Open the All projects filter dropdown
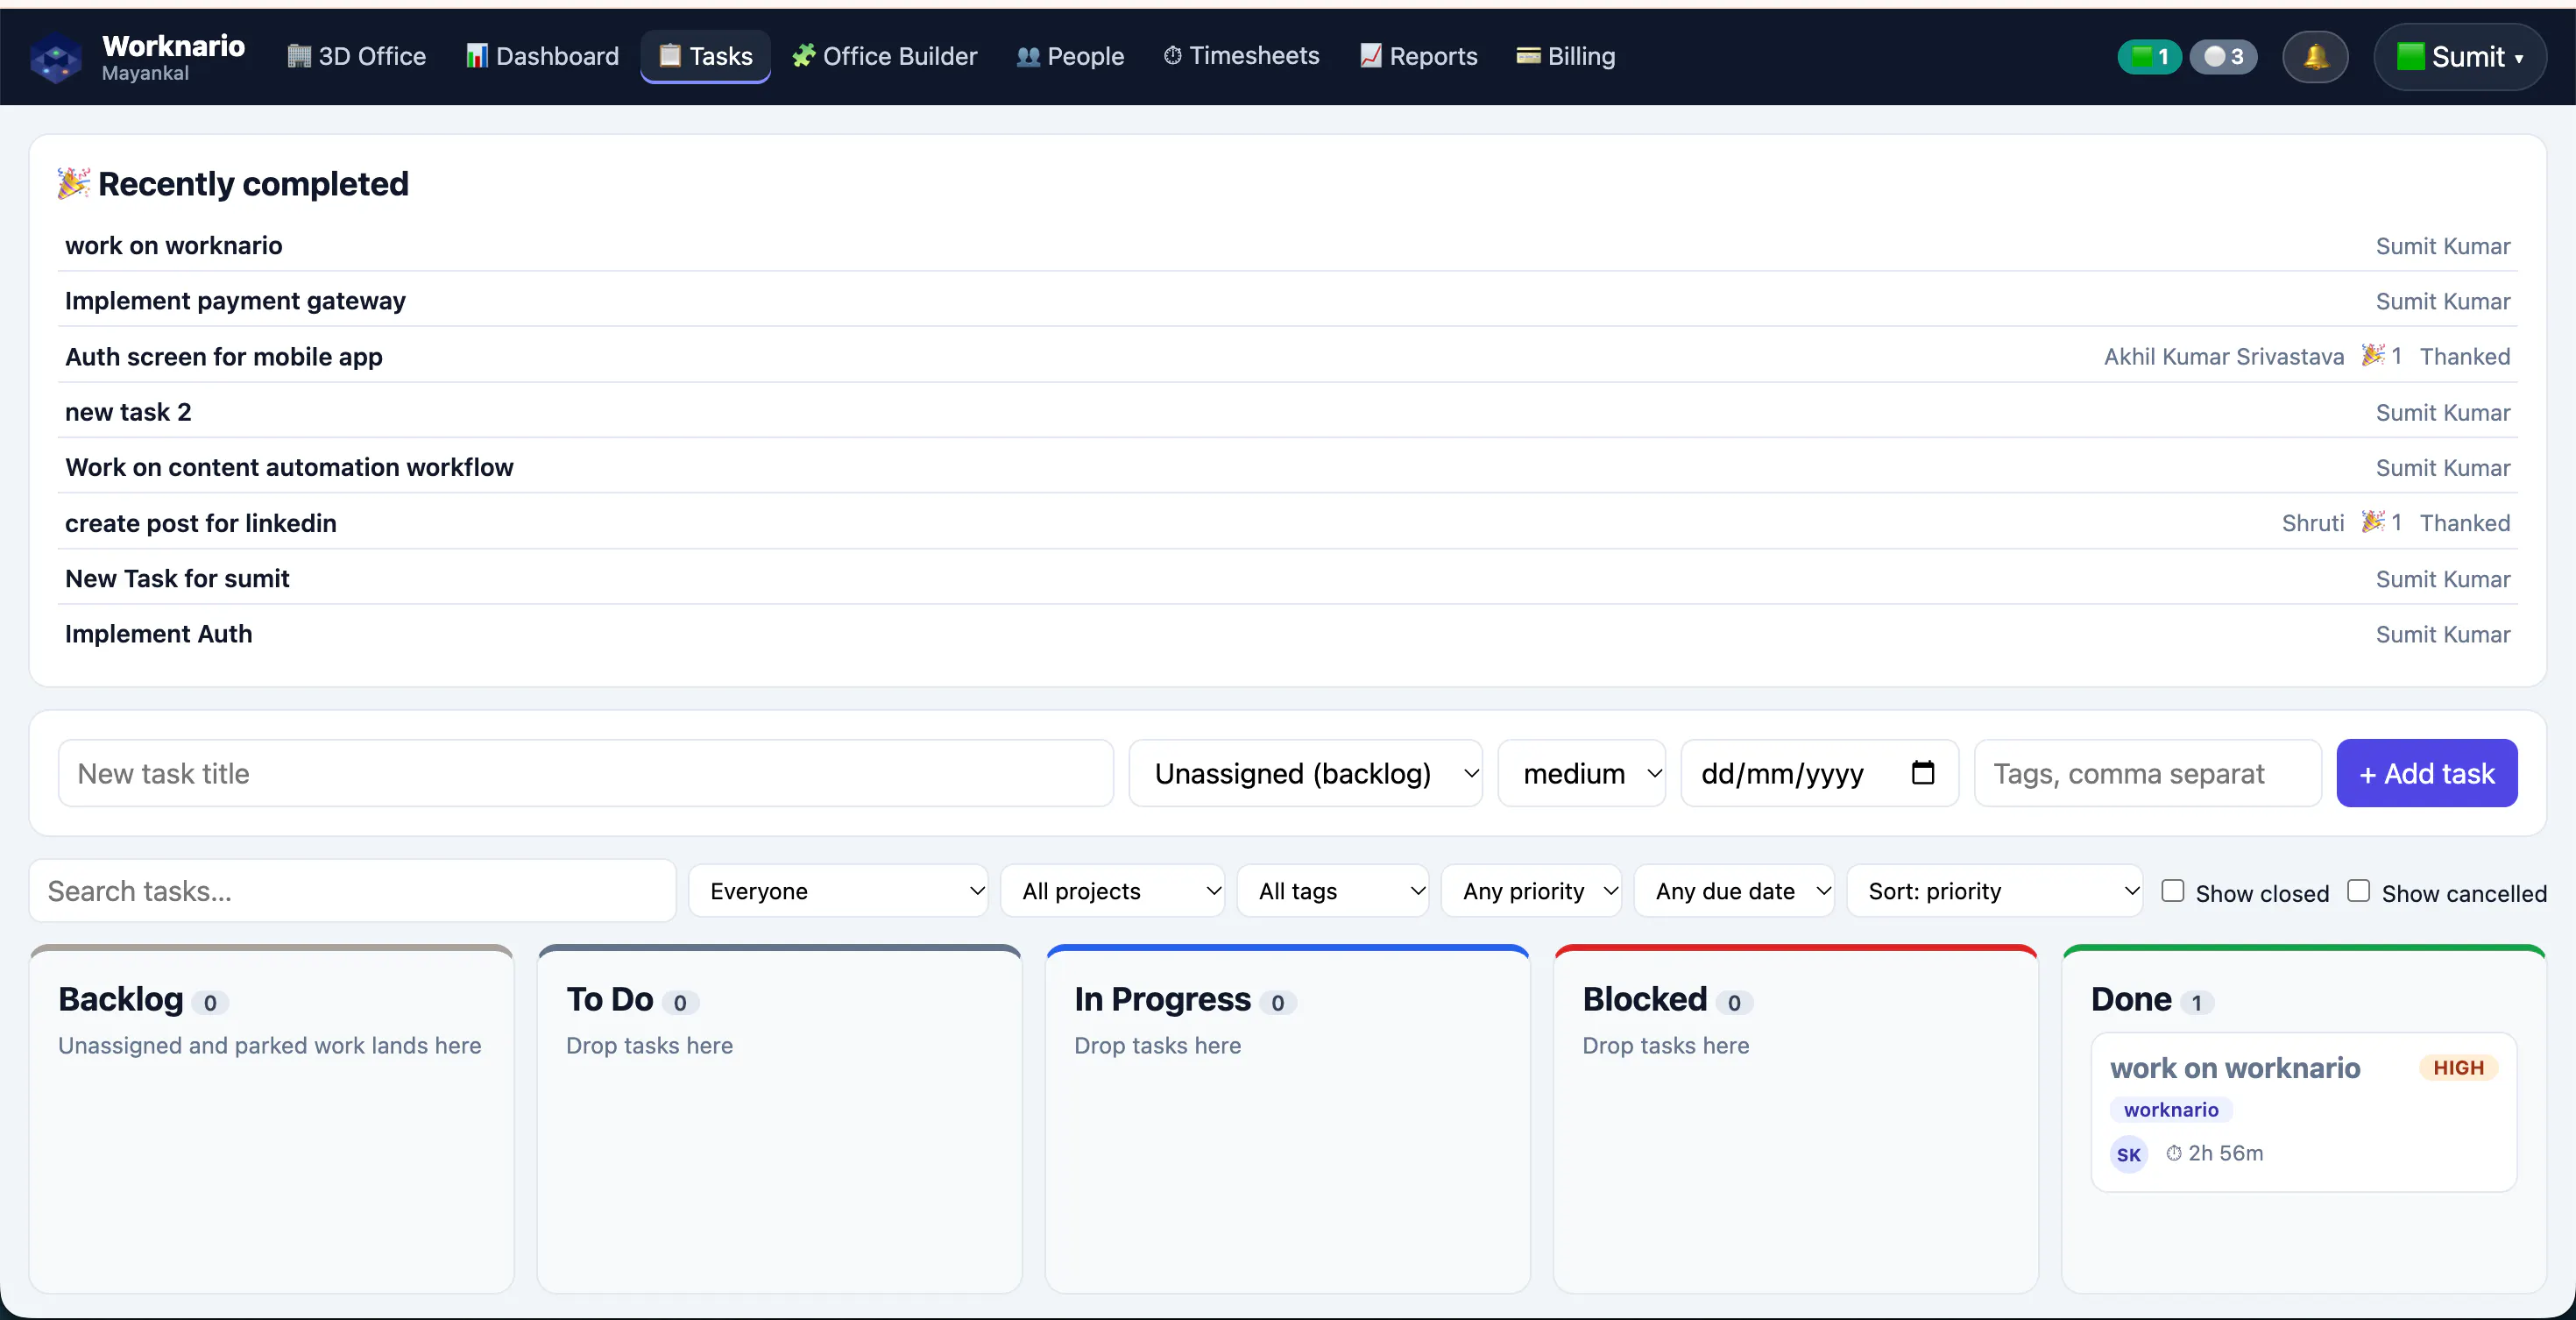Image resolution: width=2576 pixels, height=1320 pixels. pyautogui.click(x=1112, y=891)
